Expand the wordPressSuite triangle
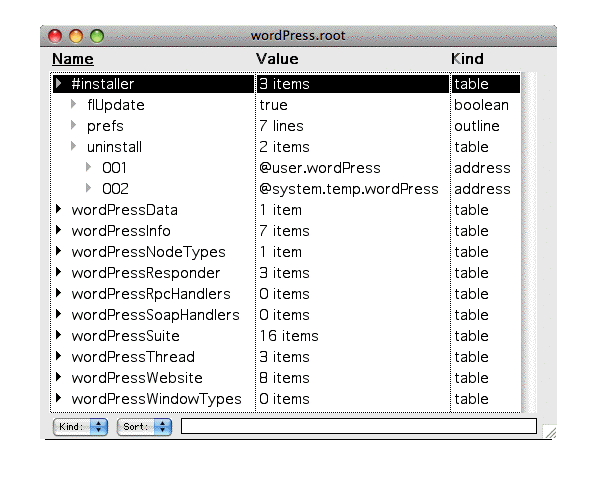Viewport: 597px width, 494px height. [x=59, y=335]
